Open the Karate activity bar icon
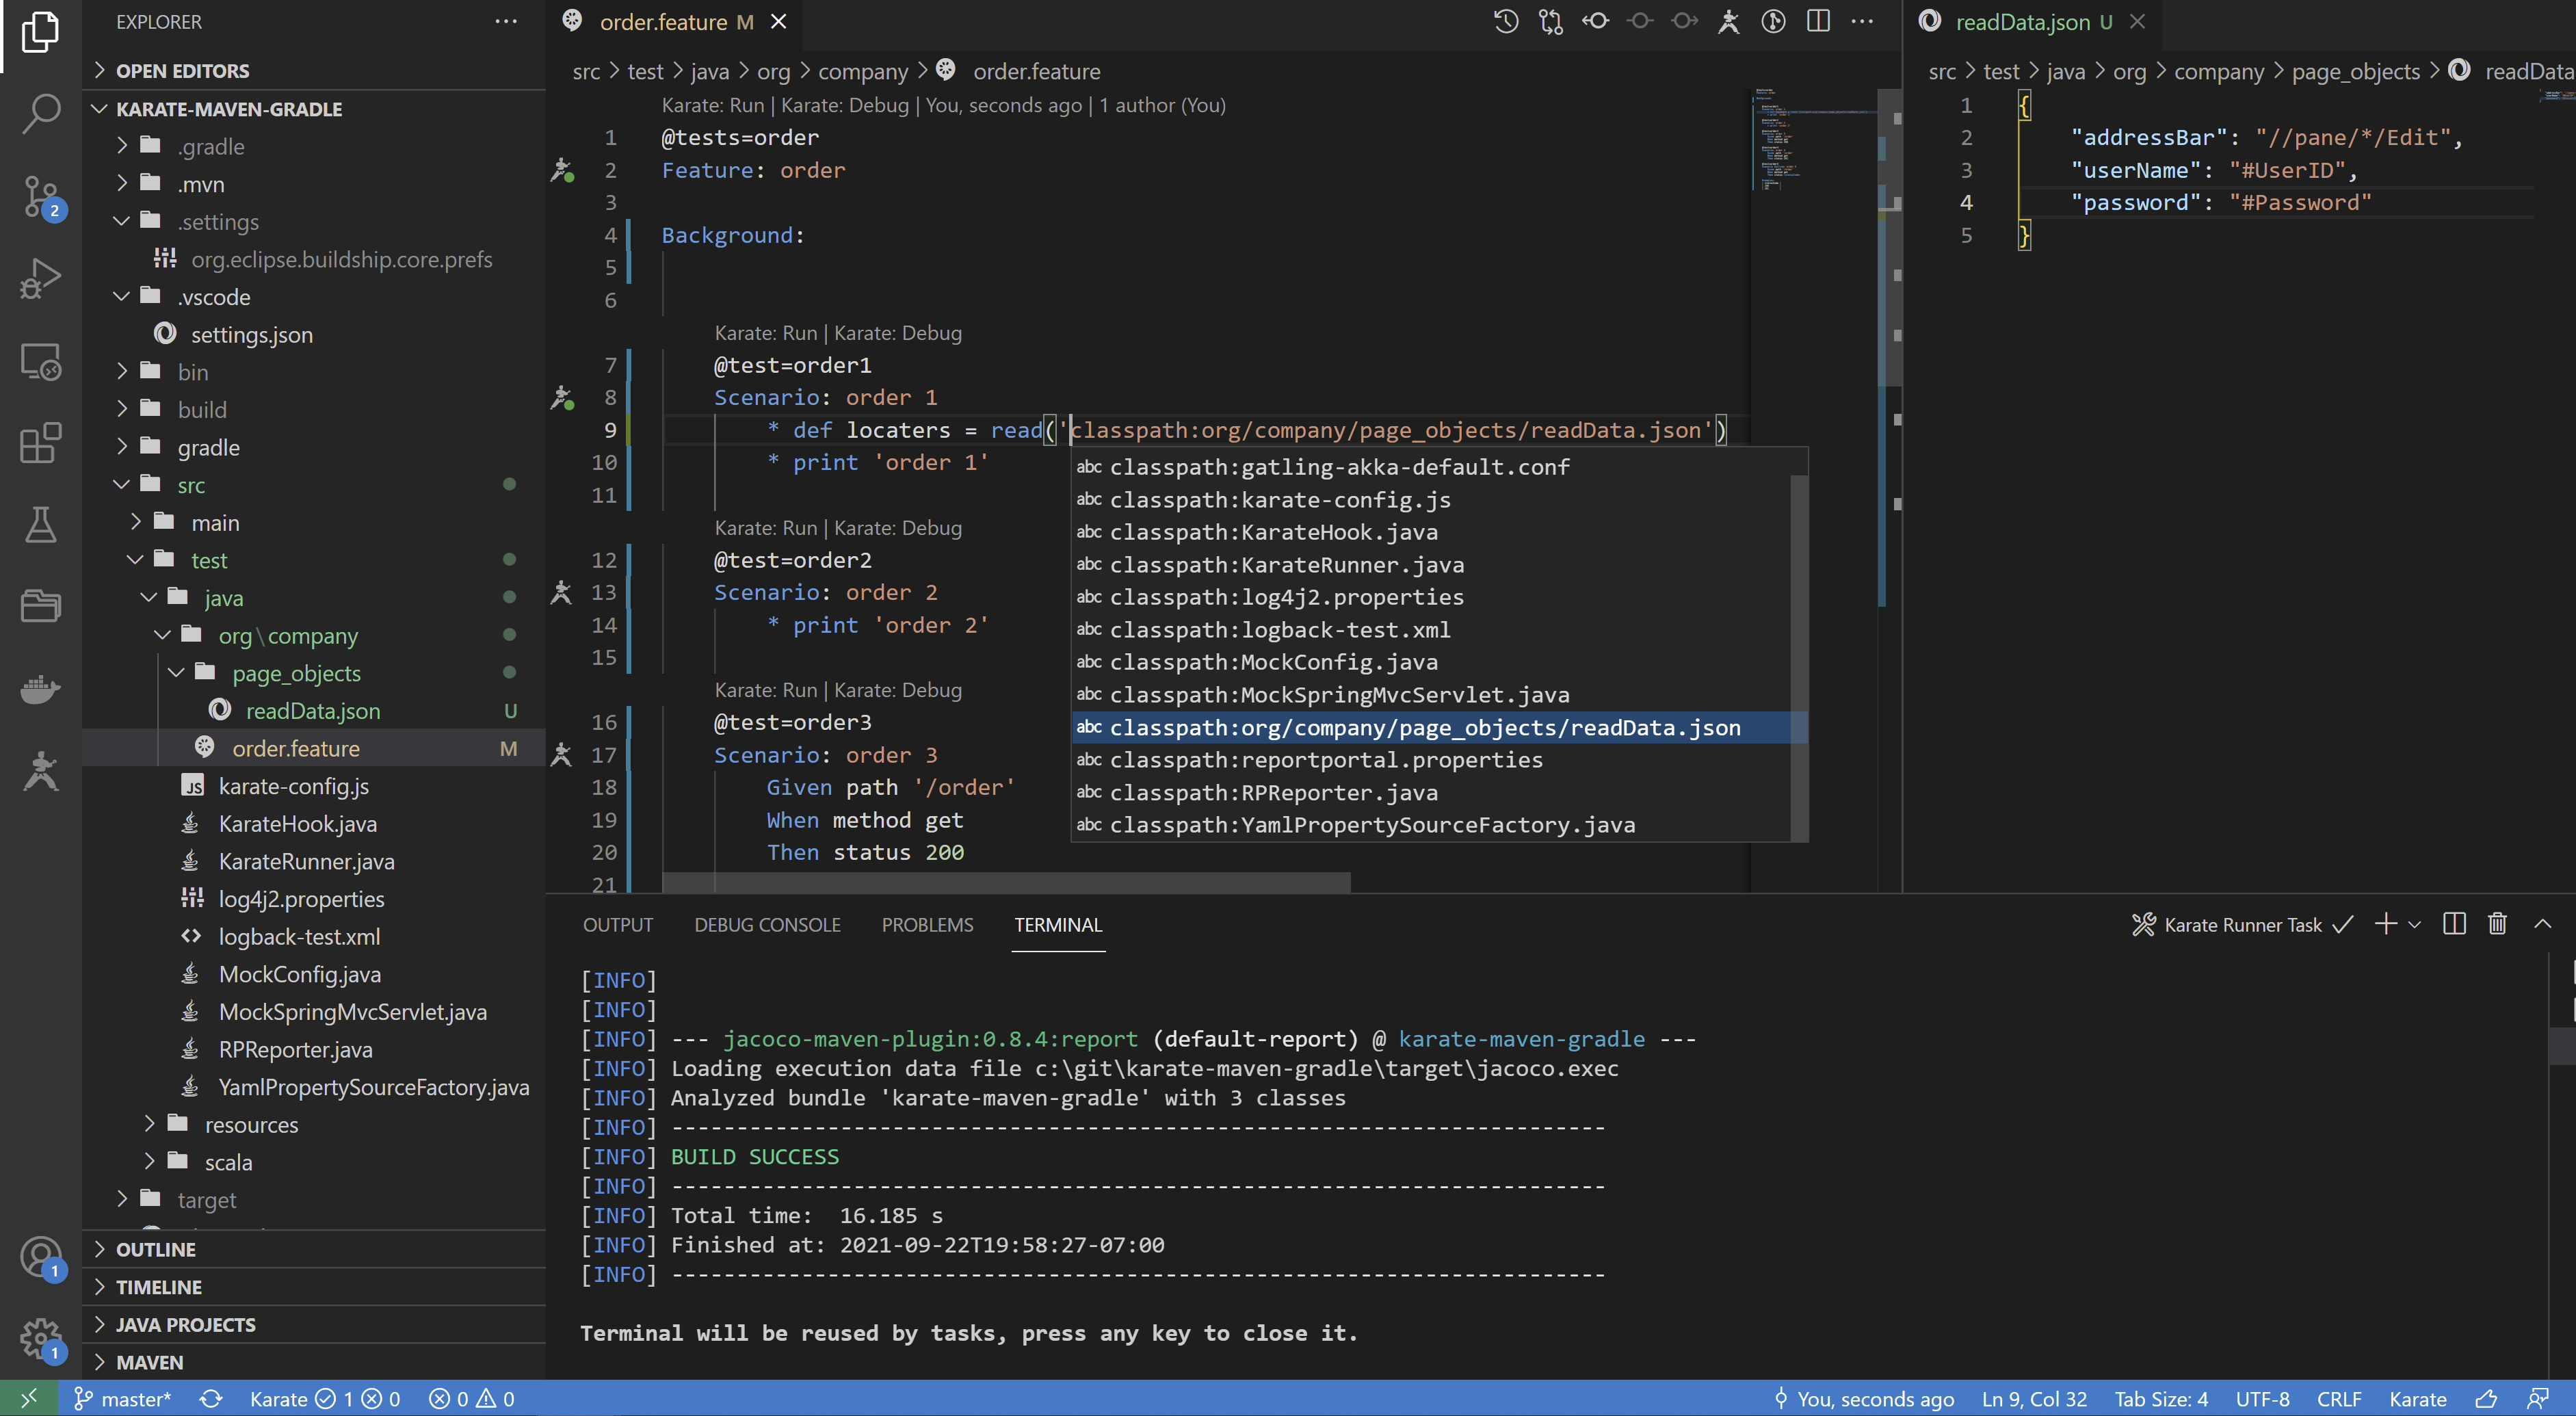The height and width of the screenshot is (1416, 2576). (40, 771)
